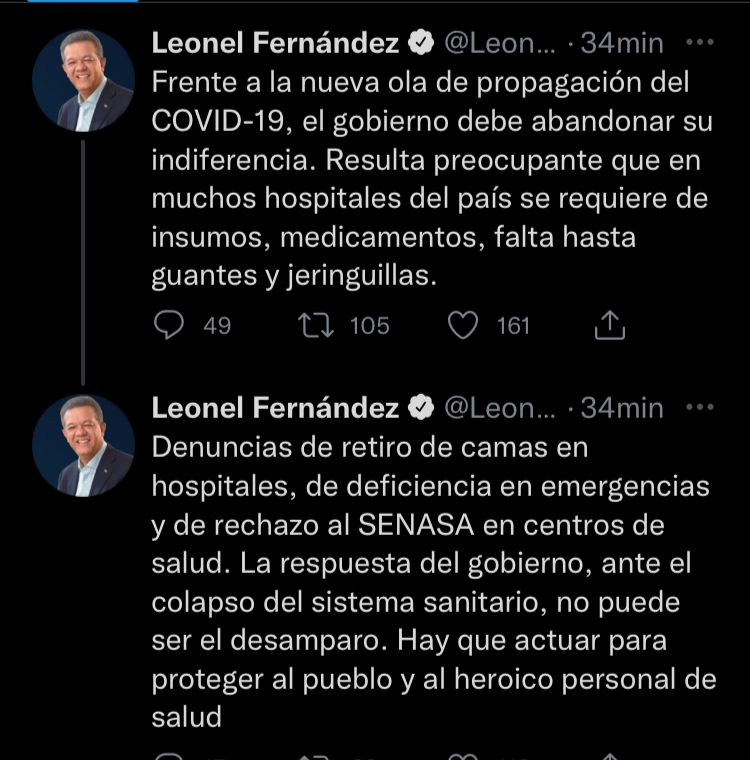The width and height of the screenshot is (750, 760).
Task: Click the 34min timestamp on the first tweet
Action: pos(622,43)
